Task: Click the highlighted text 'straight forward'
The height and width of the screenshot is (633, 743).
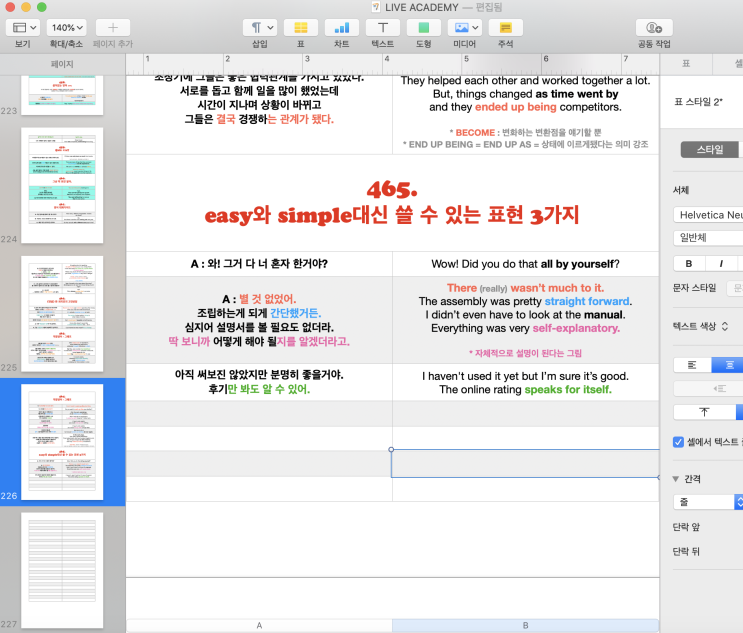Action: (587, 301)
